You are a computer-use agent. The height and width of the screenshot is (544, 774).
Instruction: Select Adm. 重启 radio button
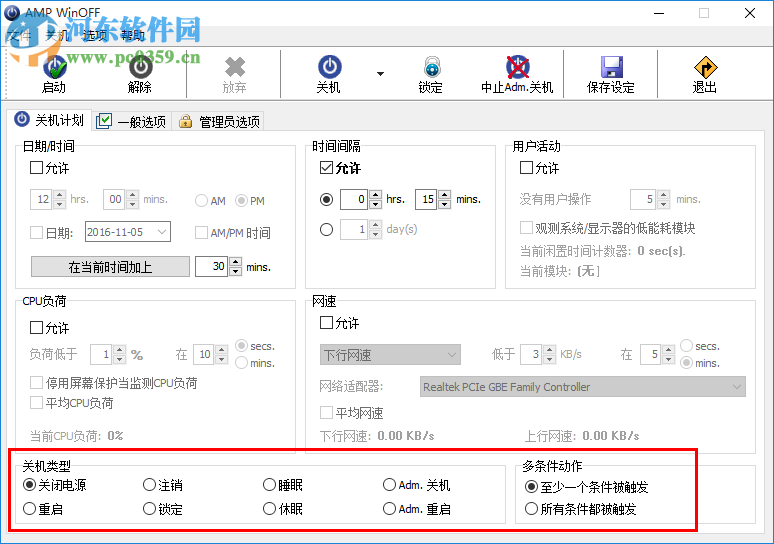(x=389, y=508)
